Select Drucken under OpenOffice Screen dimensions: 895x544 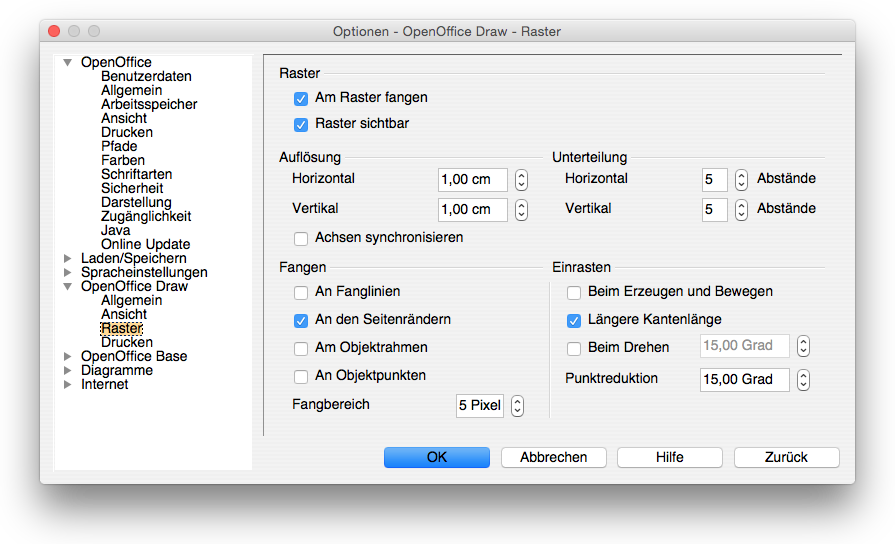(127, 132)
